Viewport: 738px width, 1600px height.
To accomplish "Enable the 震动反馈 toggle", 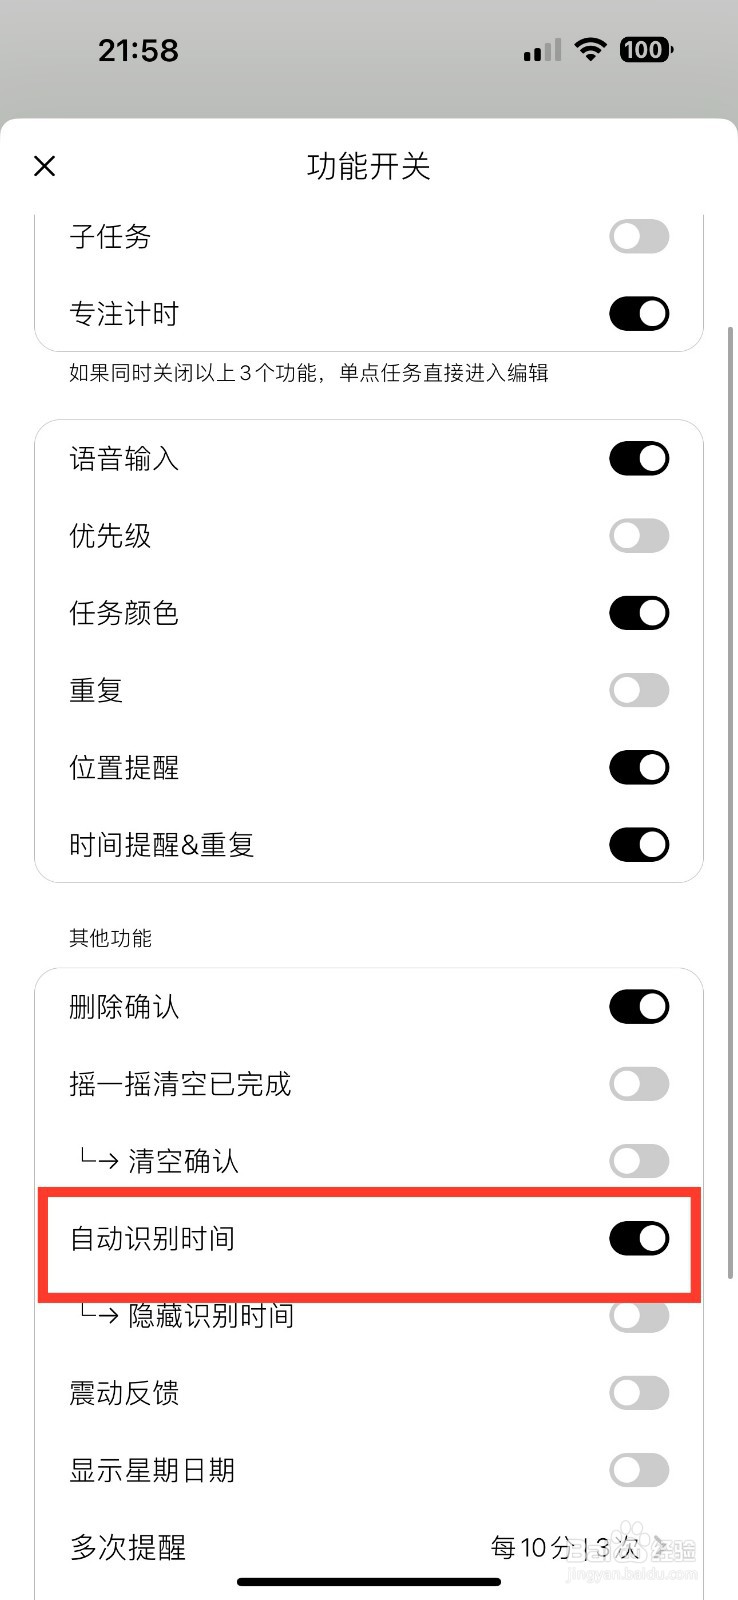I will (639, 1393).
